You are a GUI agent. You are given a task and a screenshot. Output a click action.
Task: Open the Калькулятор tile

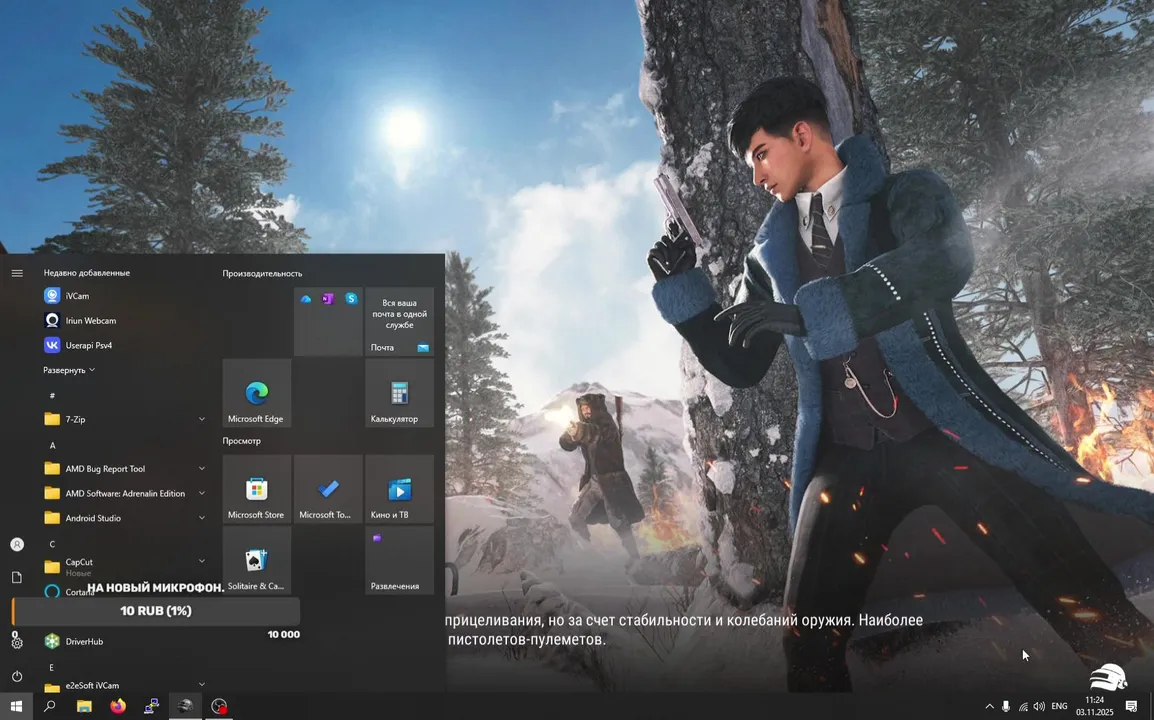400,393
